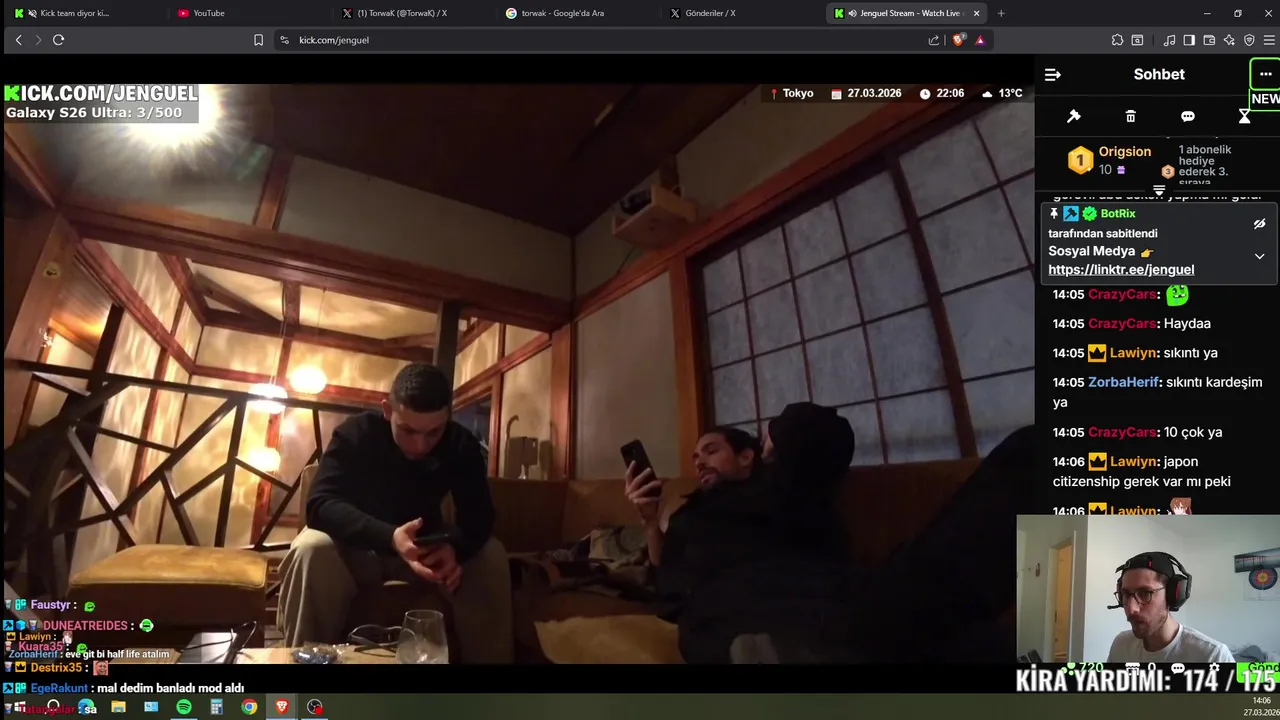Click the moderator hammer icon in chat toolbar
Image resolution: width=1280 pixels, height=720 pixels.
[x=1074, y=116]
